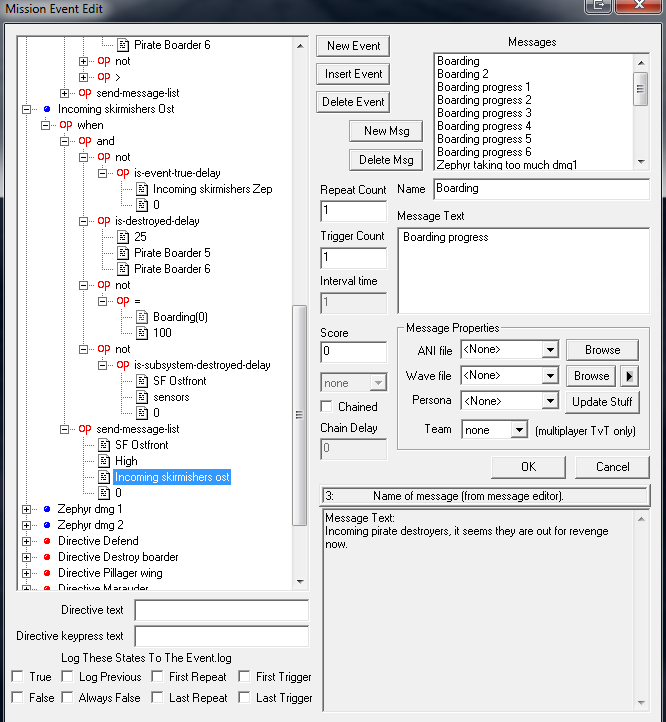
Task: Enable the First Repeat checkbox
Action: 158,676
